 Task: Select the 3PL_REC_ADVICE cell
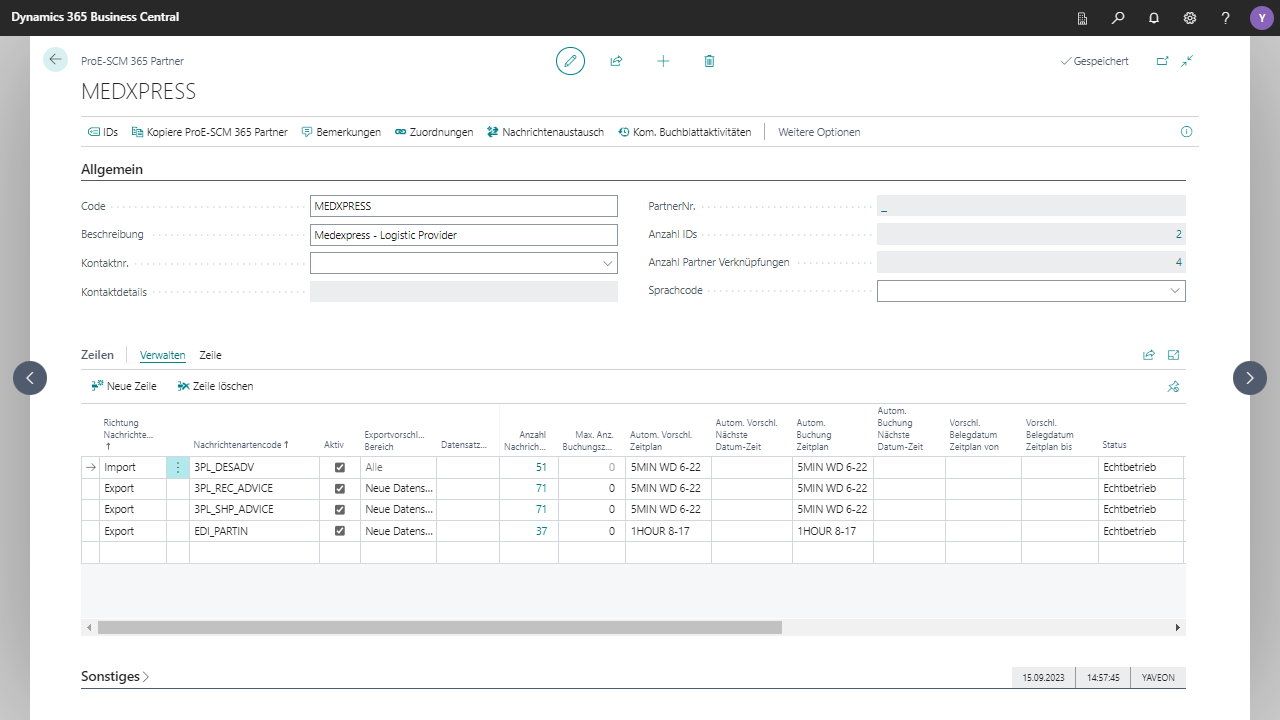254,489
